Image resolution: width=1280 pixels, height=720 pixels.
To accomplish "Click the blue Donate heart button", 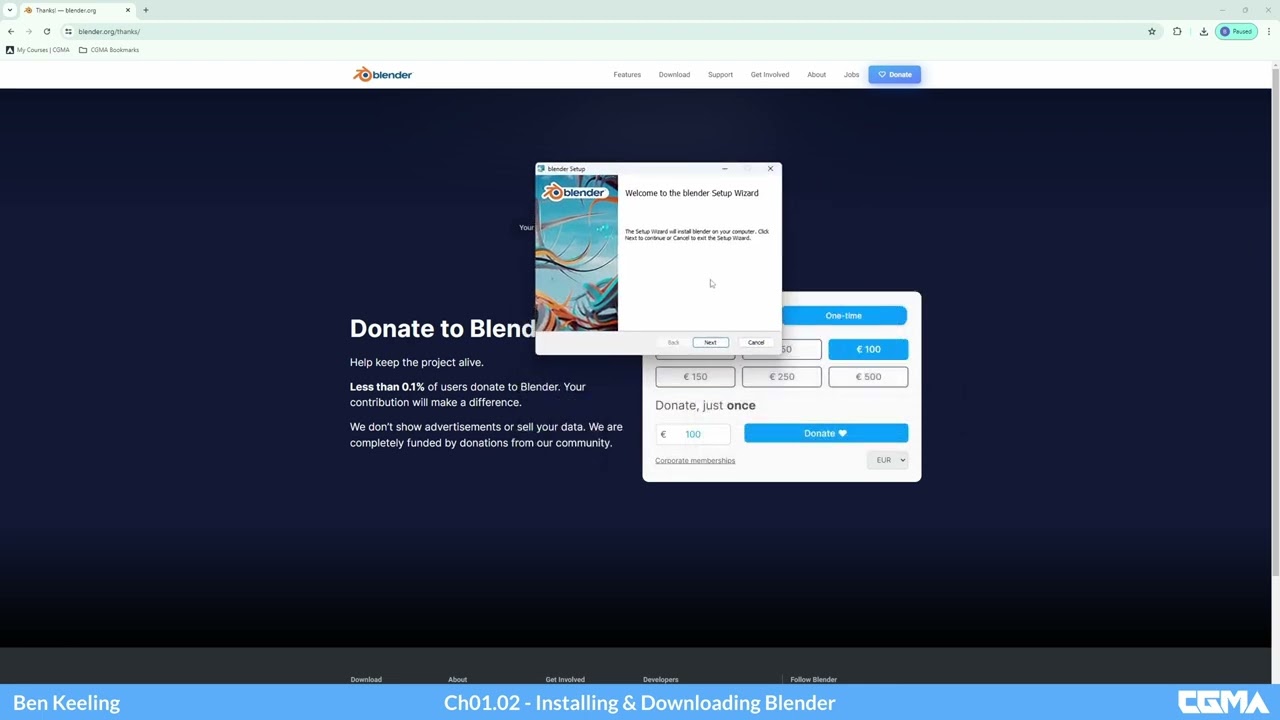I will 826,433.
